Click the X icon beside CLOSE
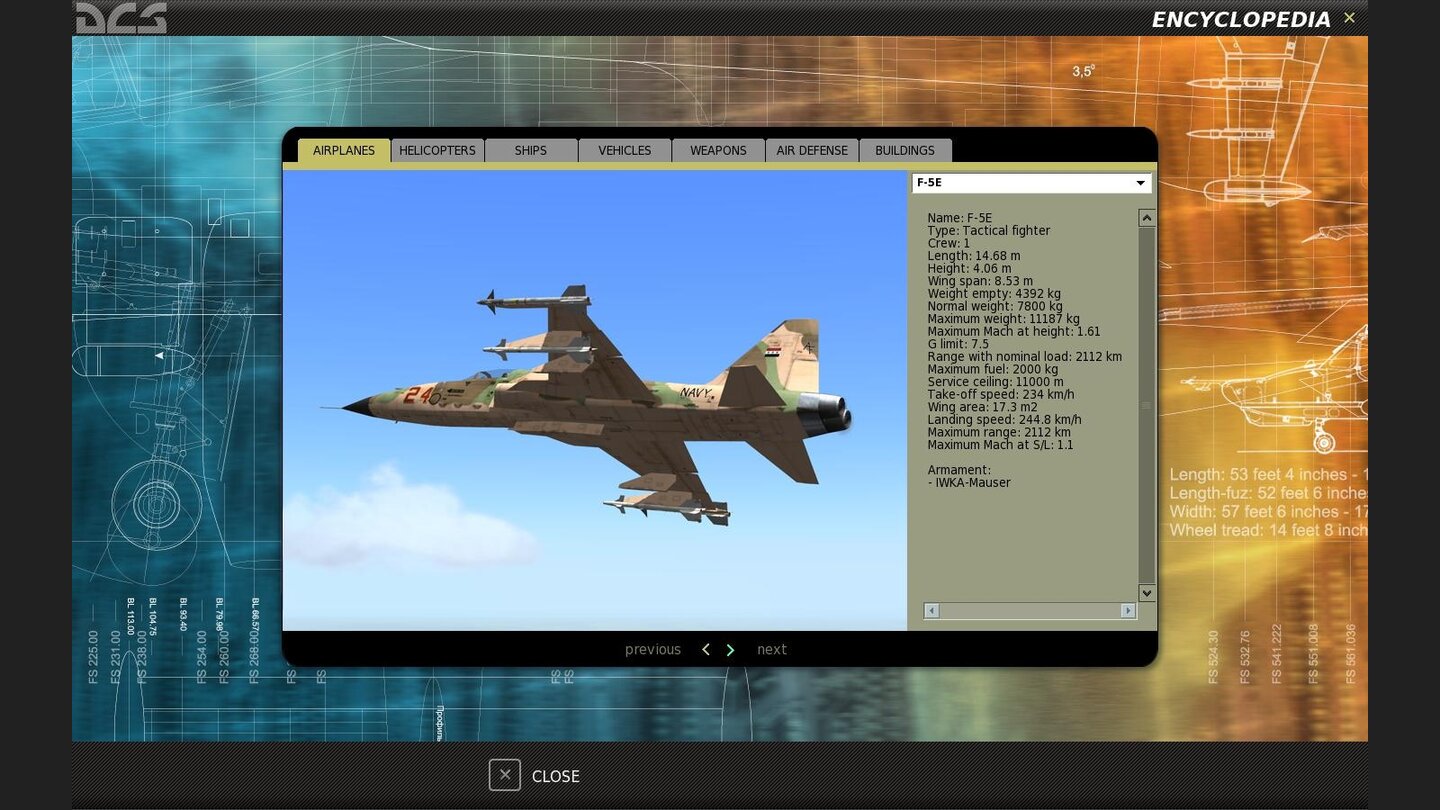The width and height of the screenshot is (1440, 810). [x=505, y=775]
